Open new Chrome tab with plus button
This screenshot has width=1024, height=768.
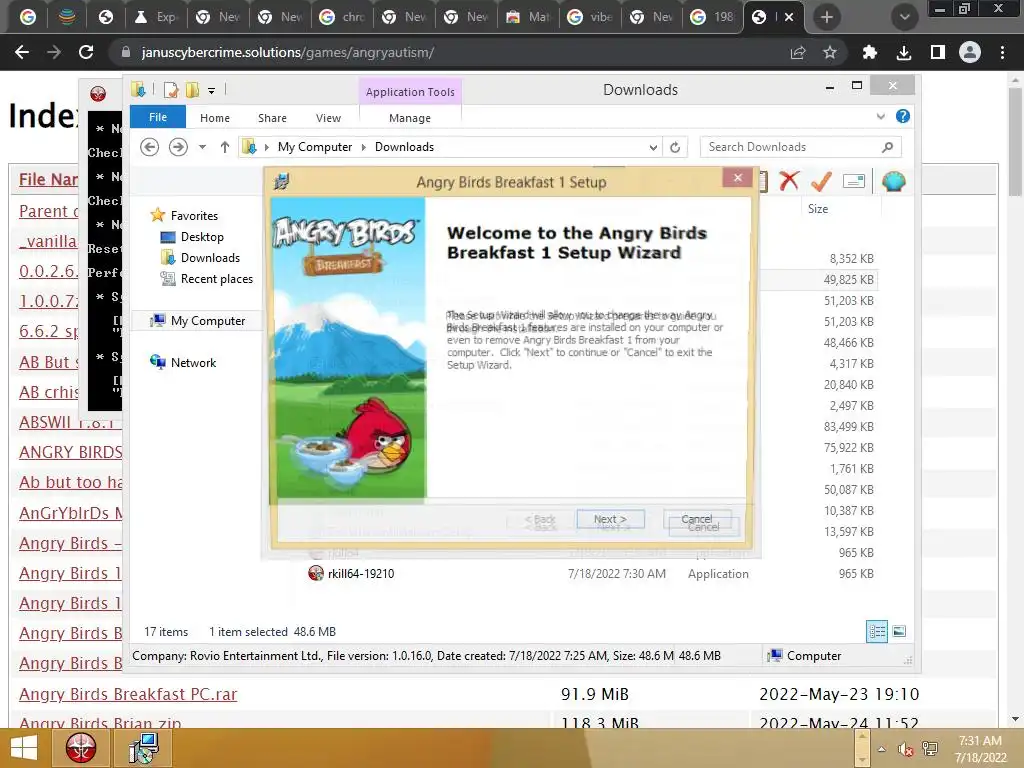coord(827,17)
